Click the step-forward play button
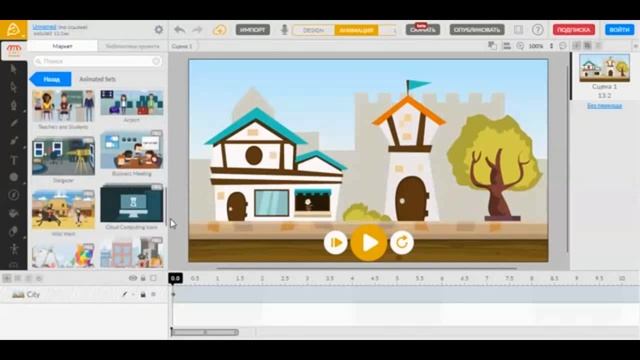Image resolution: width=640 pixels, height=360 pixels. tap(336, 242)
